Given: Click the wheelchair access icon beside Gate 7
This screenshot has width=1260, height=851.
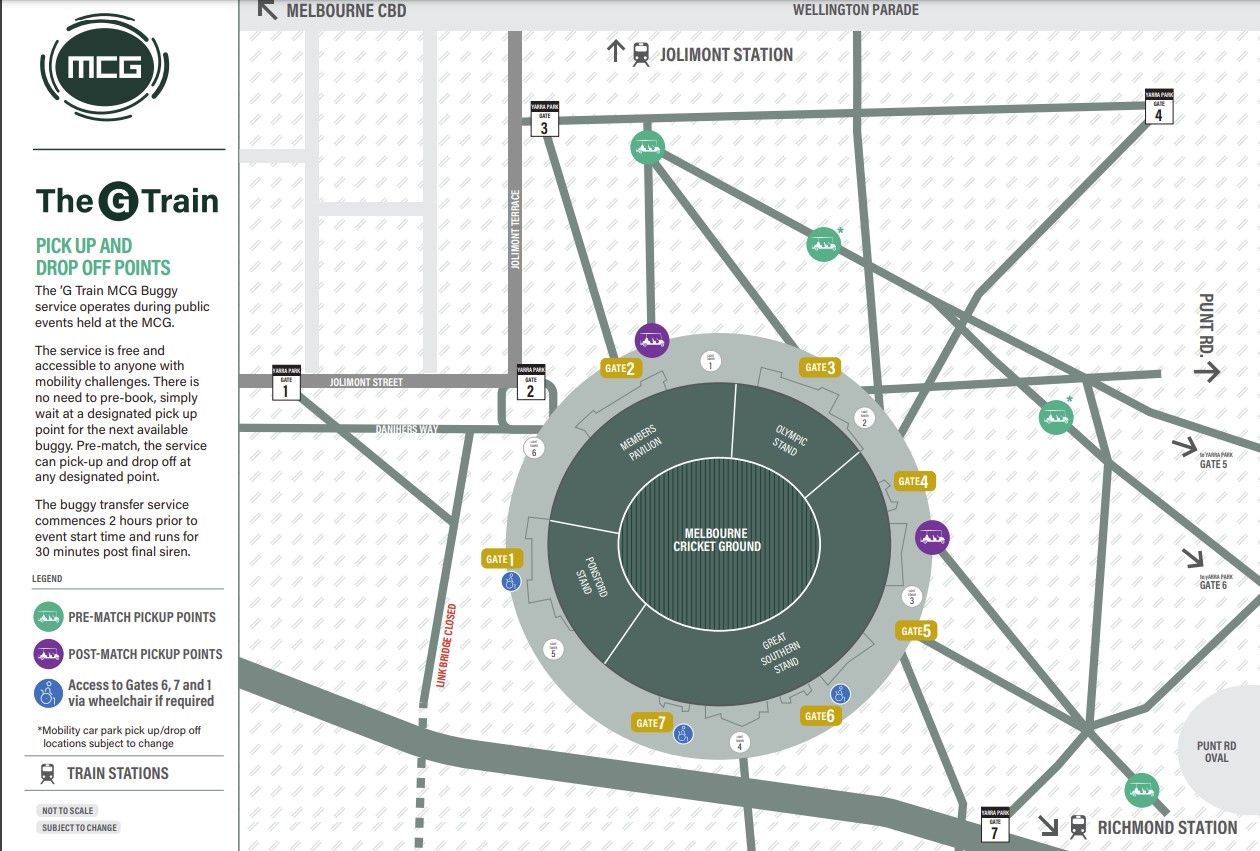Looking at the screenshot, I should coord(683,734).
